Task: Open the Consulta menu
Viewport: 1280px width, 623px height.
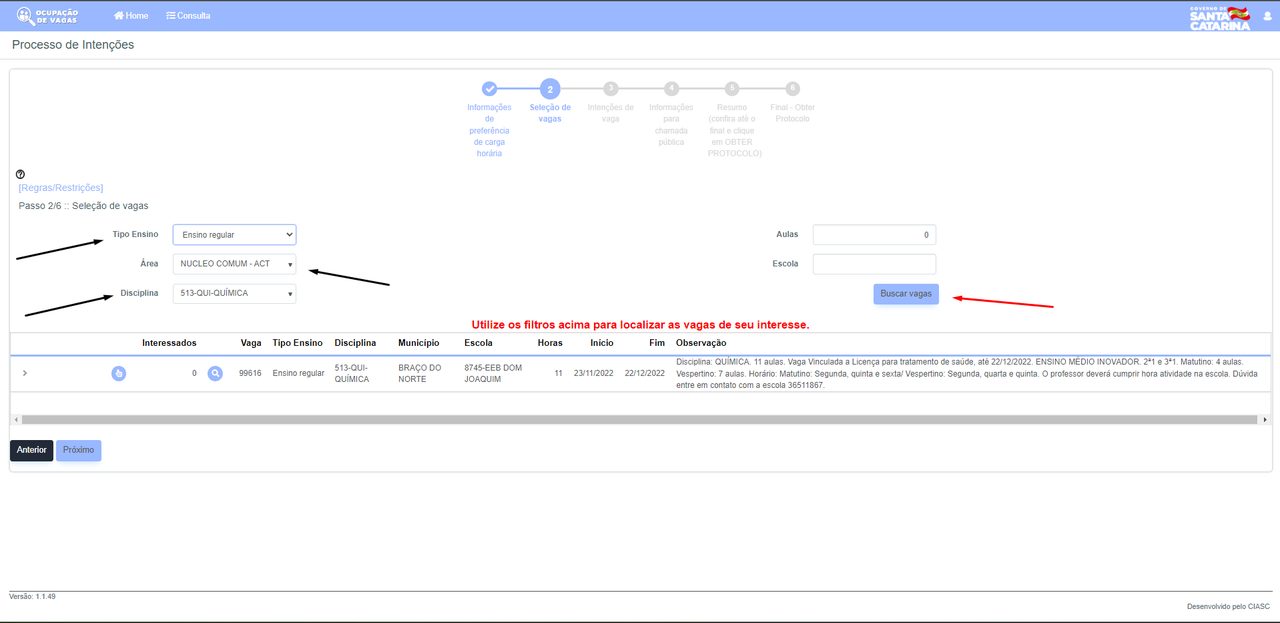Action: [188, 16]
